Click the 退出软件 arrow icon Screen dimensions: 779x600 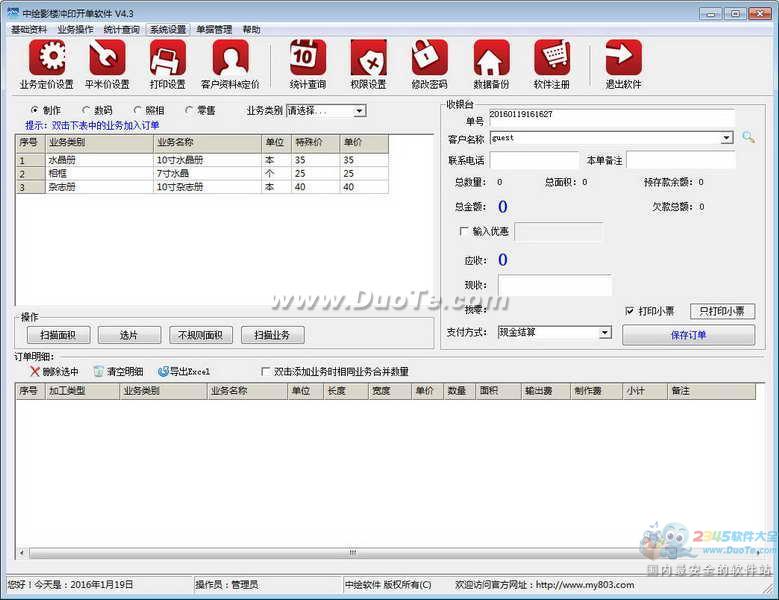[x=623, y=59]
